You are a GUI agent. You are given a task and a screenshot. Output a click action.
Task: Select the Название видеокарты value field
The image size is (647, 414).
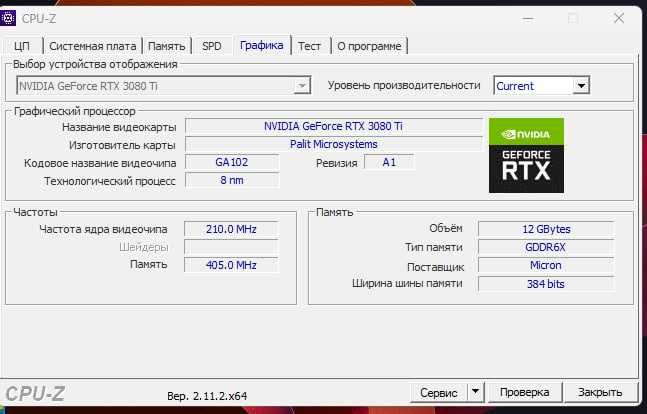(x=333, y=126)
